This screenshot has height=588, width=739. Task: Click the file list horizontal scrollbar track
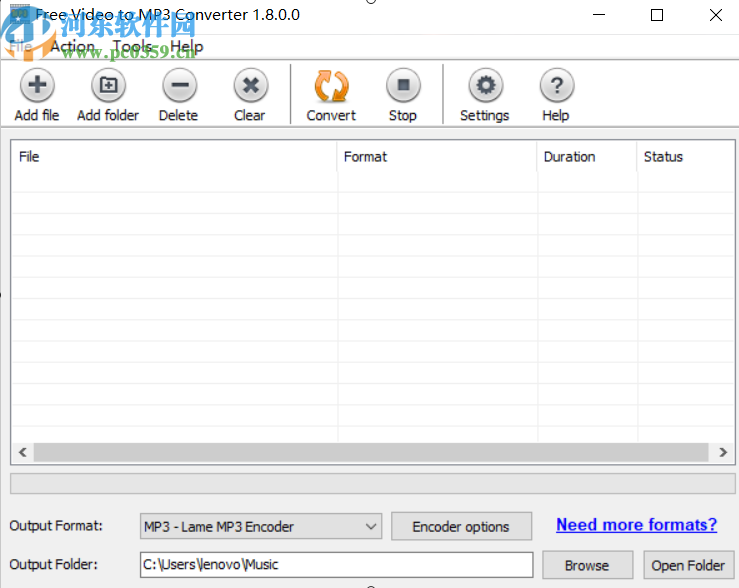(371, 452)
